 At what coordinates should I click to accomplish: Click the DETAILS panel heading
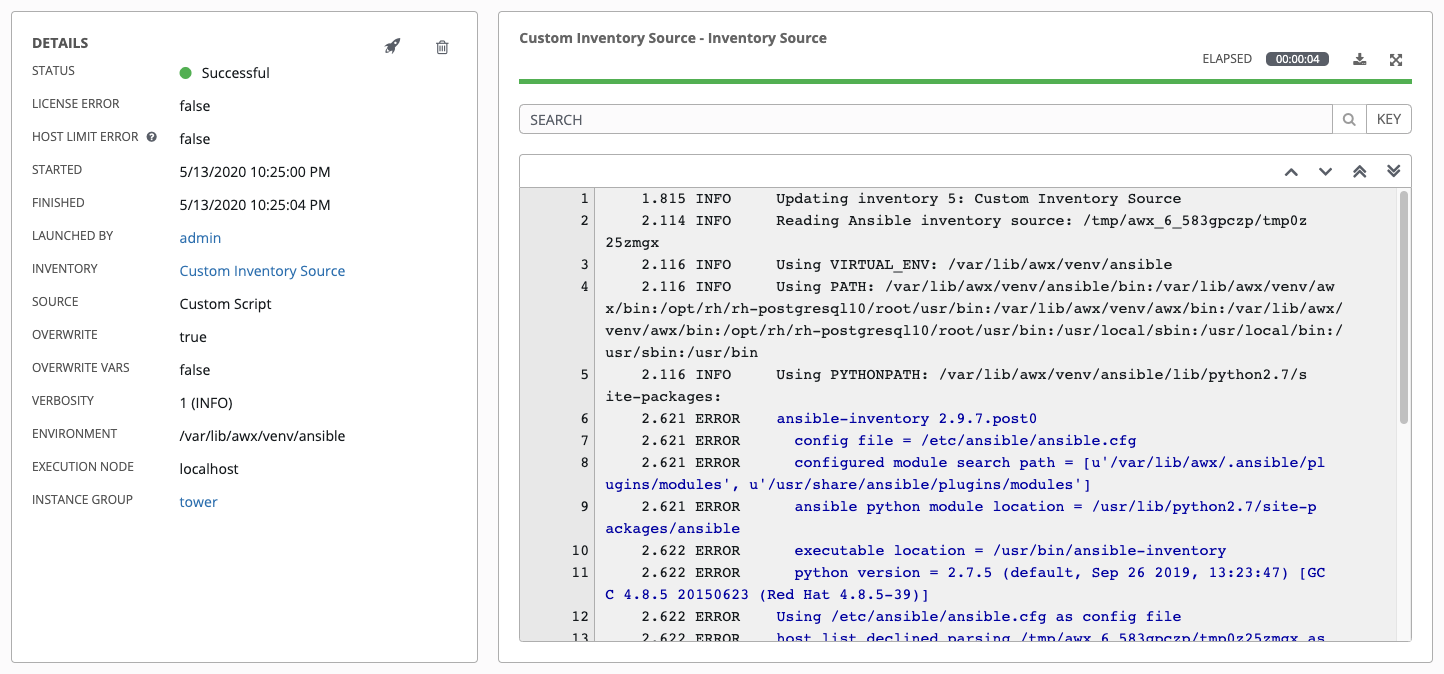pos(60,43)
